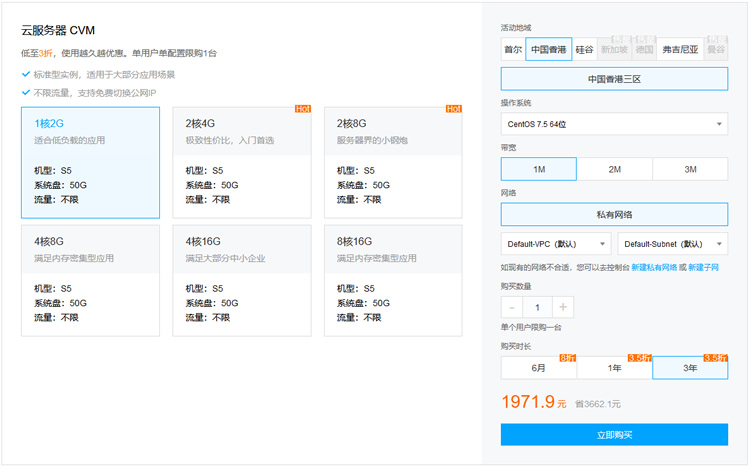
Task: Set bandwidth to 3M
Action: [690, 170]
